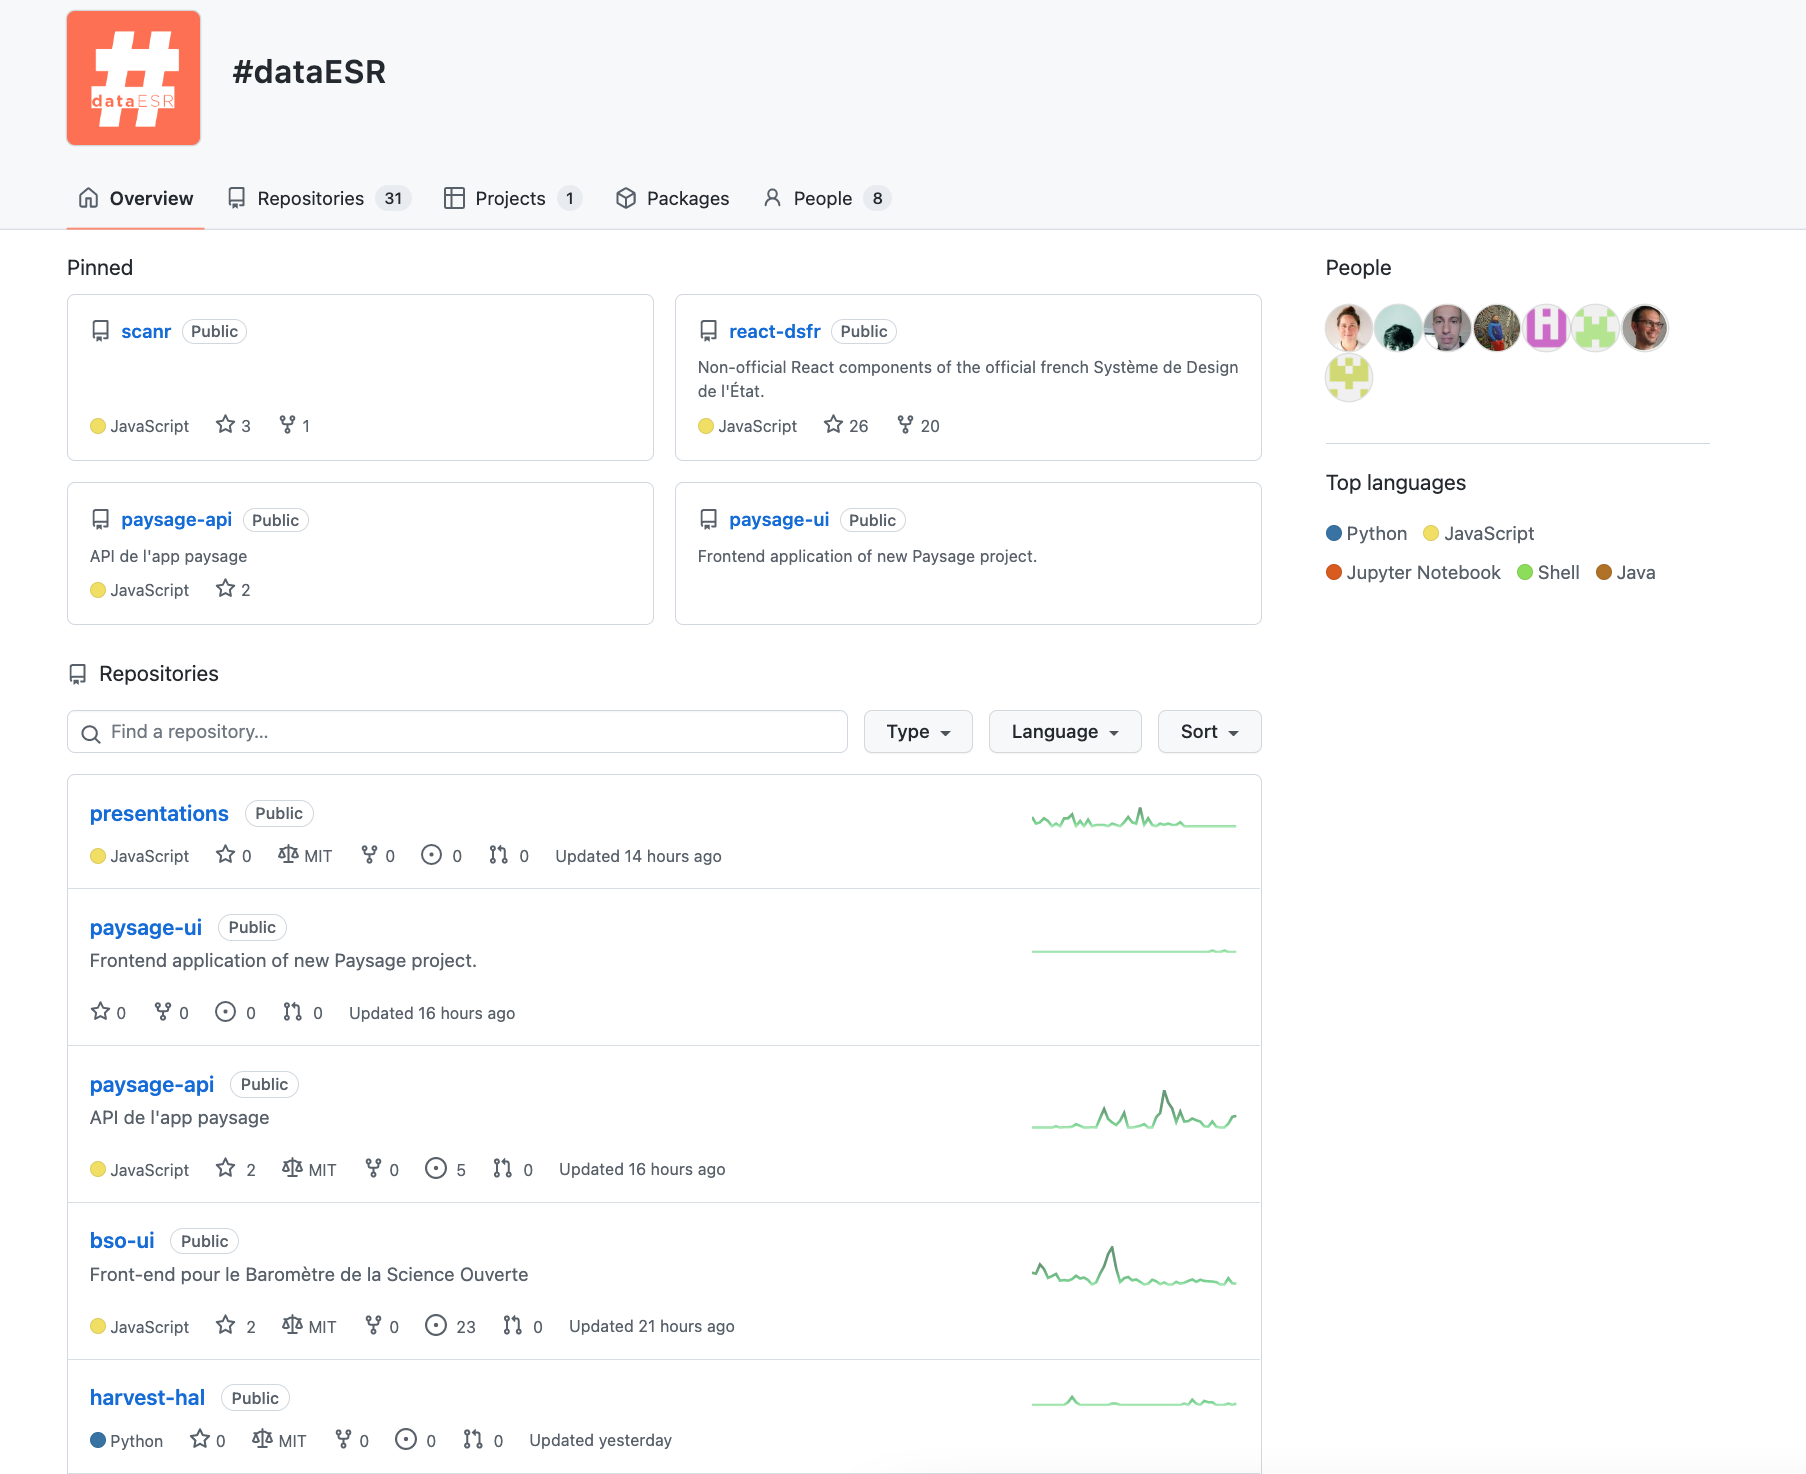Open paysage-api in the repositories list
1806x1474 pixels.
click(x=152, y=1085)
